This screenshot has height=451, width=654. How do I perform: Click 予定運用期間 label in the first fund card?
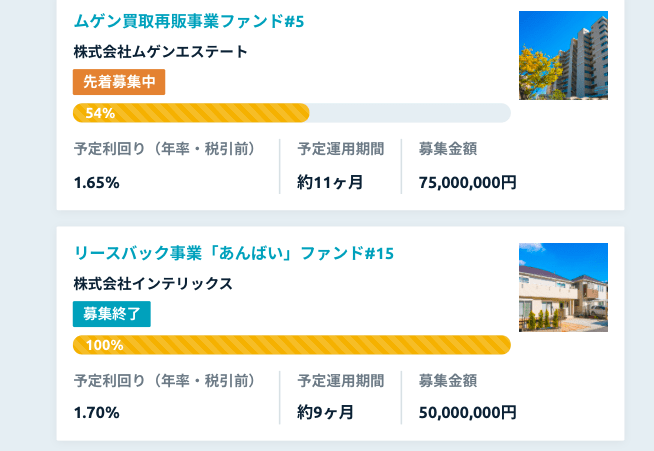pyautogui.click(x=341, y=149)
